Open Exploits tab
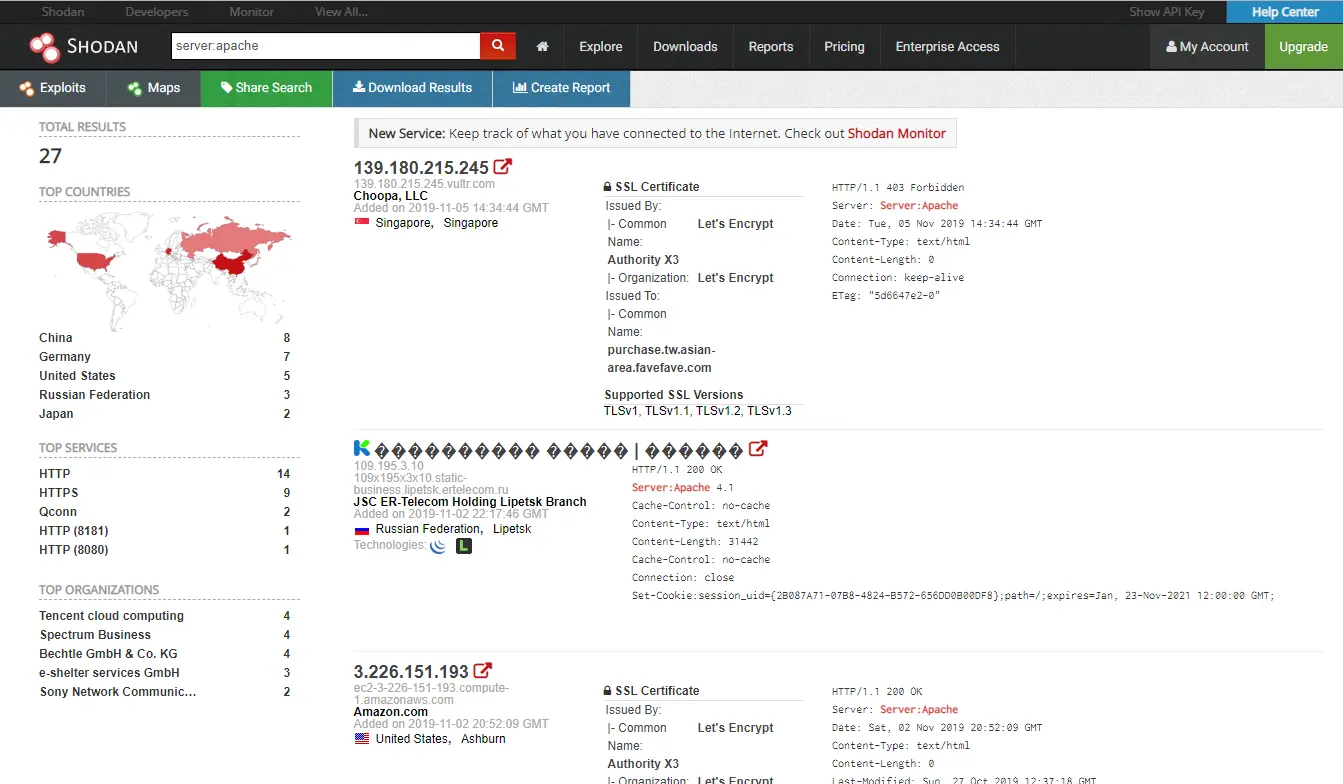1343x784 pixels. tap(52, 88)
